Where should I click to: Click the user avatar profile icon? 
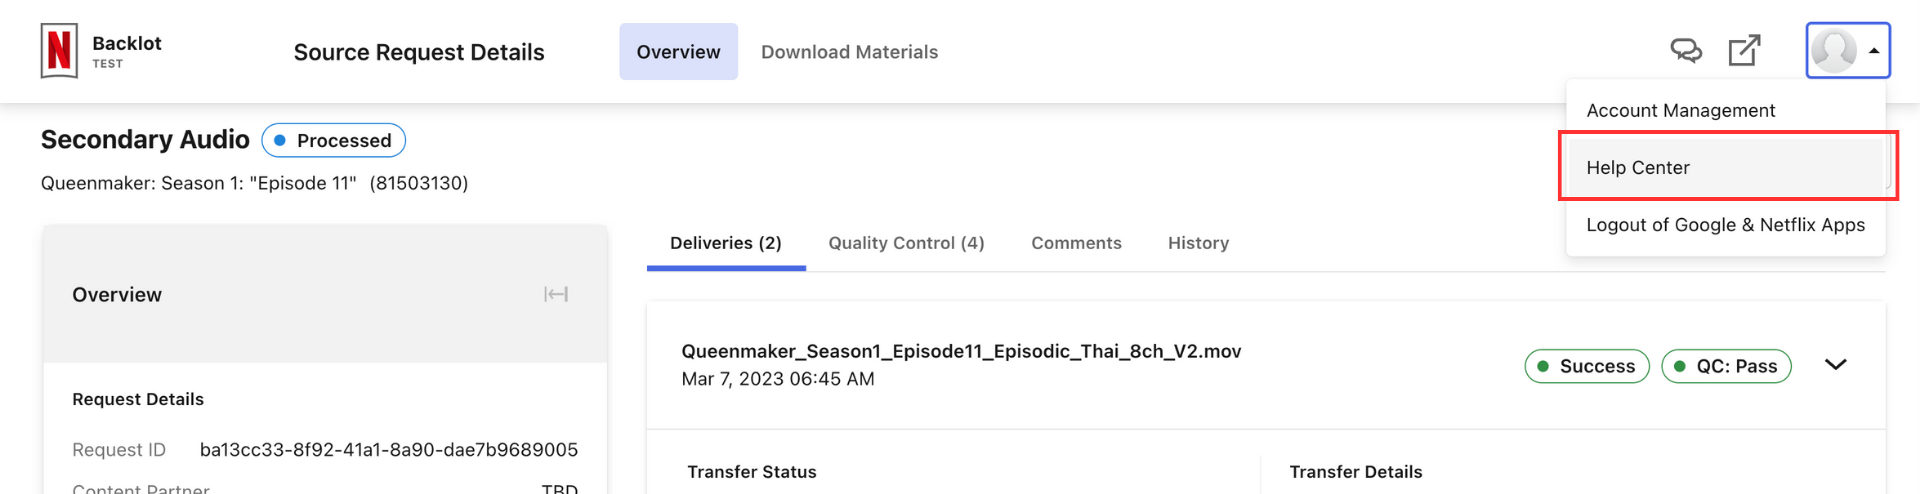(x=1834, y=51)
